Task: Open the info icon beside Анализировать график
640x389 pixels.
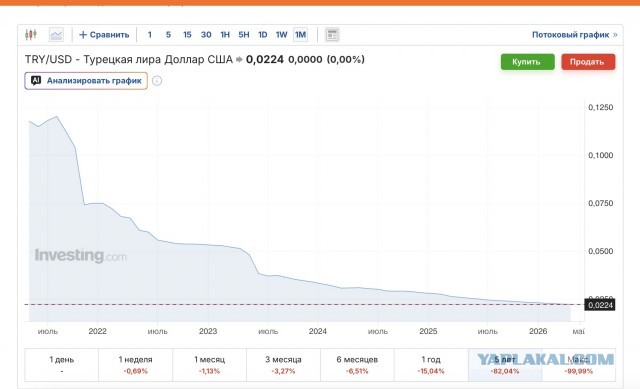Action: click(157, 81)
